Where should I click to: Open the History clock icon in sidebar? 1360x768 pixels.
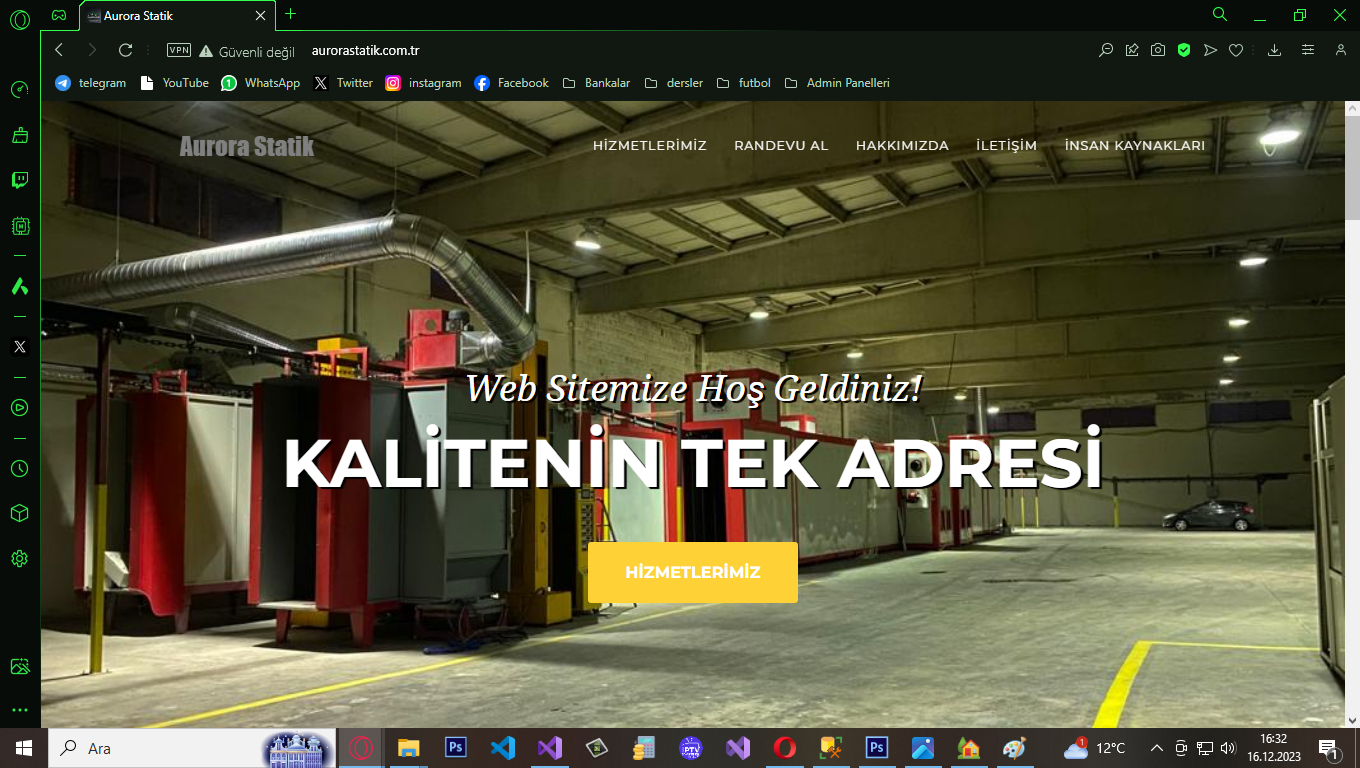[x=19, y=468]
